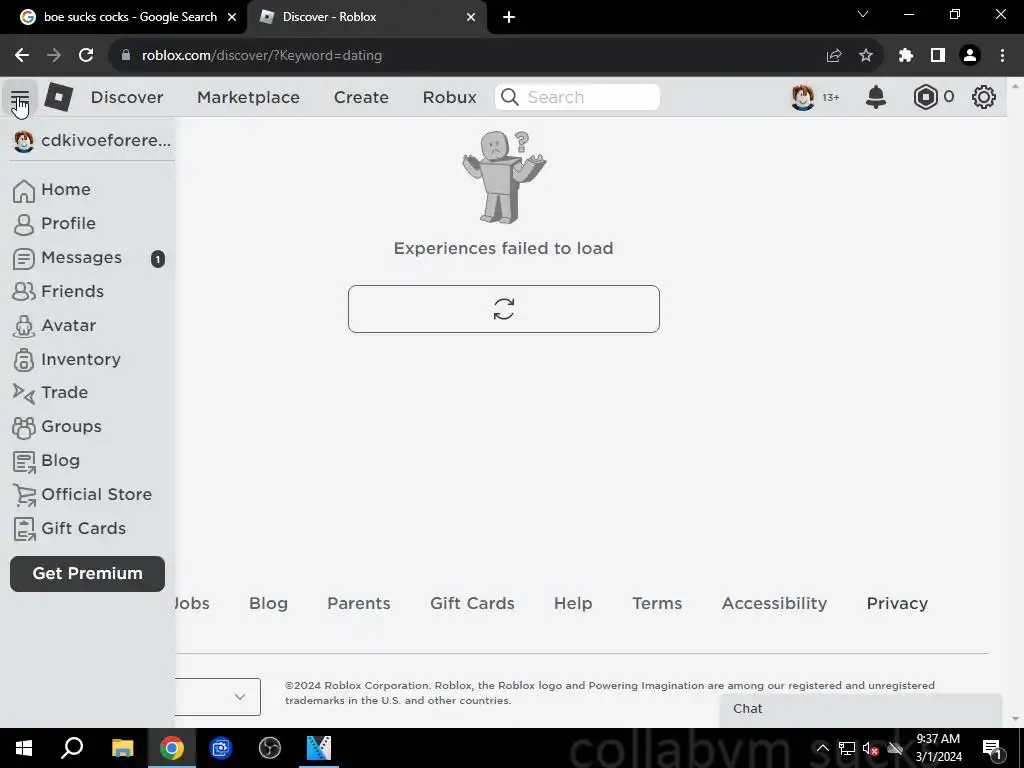Click the search magnifier icon
1024x768 pixels.
[510, 97]
